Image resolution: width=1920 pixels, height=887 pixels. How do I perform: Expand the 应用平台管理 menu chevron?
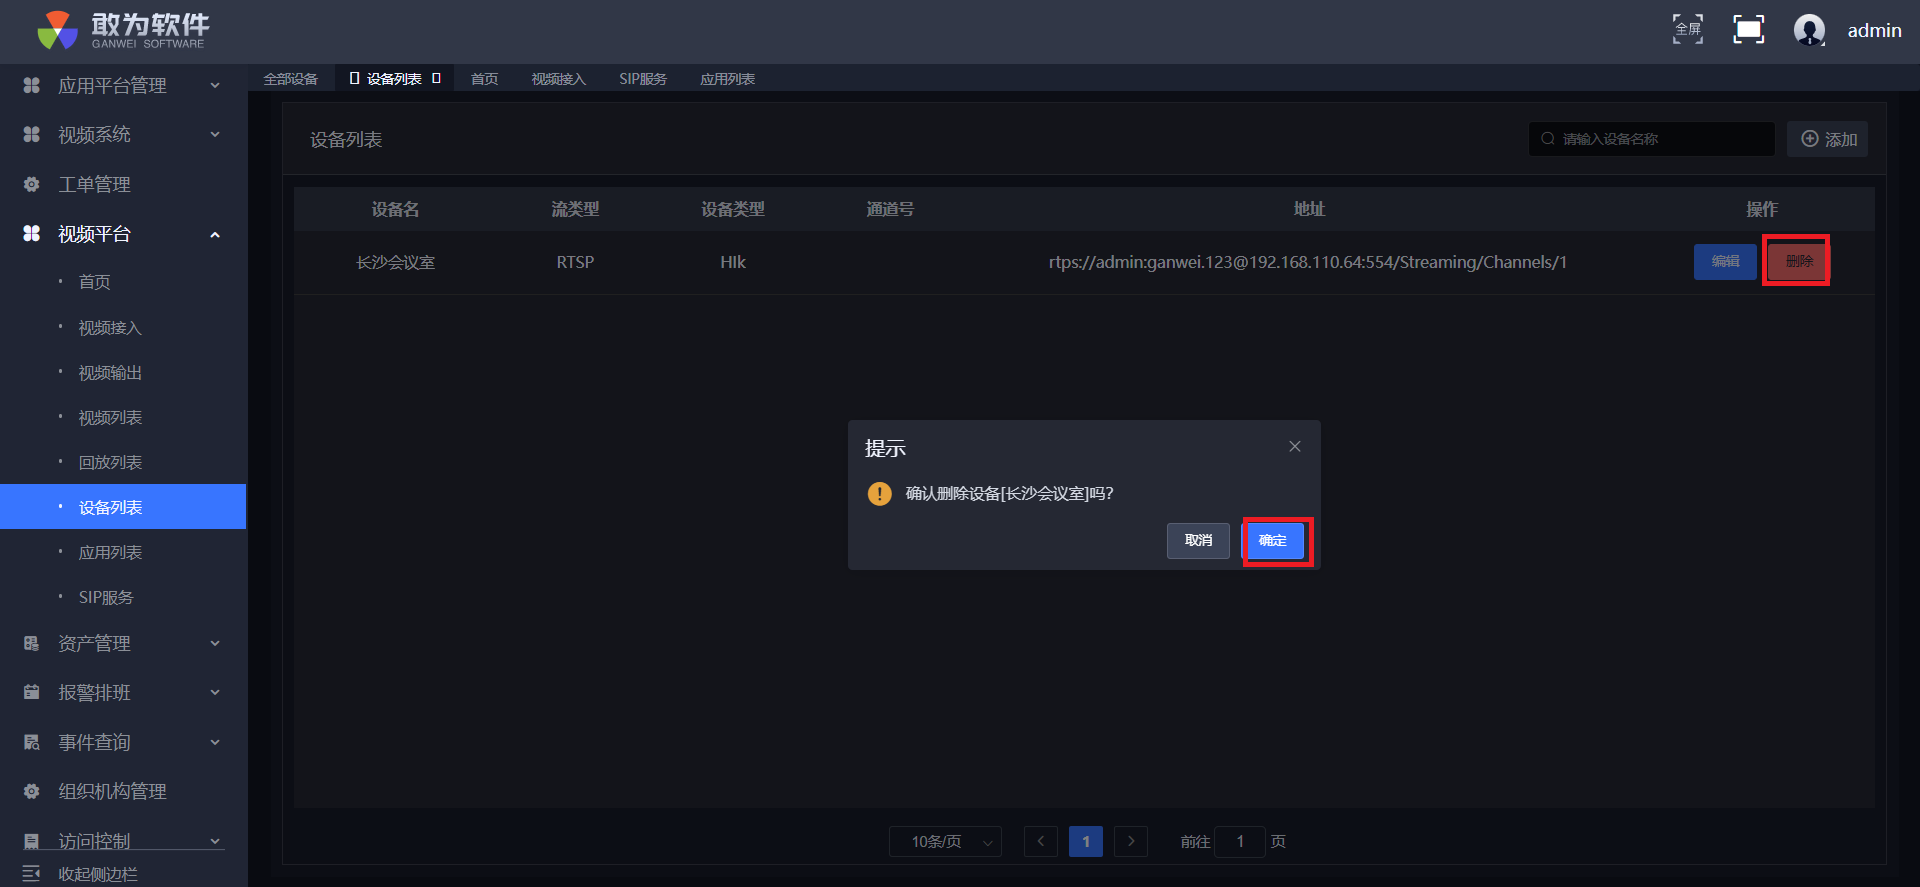(x=215, y=85)
